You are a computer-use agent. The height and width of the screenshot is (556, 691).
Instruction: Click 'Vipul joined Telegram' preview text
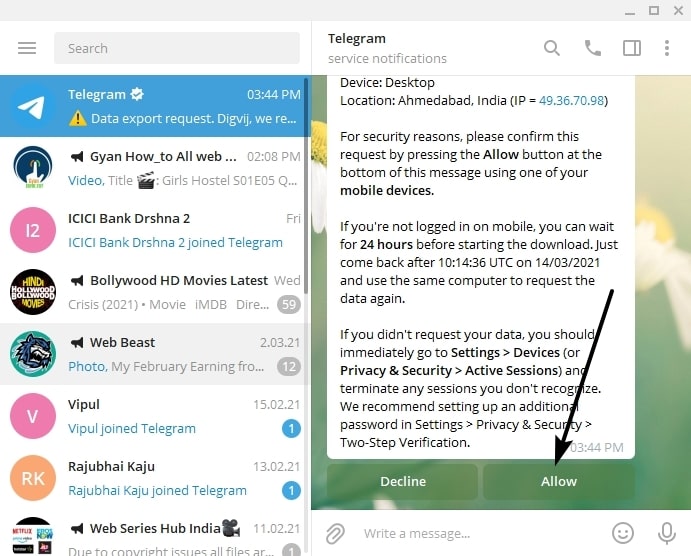coord(132,429)
